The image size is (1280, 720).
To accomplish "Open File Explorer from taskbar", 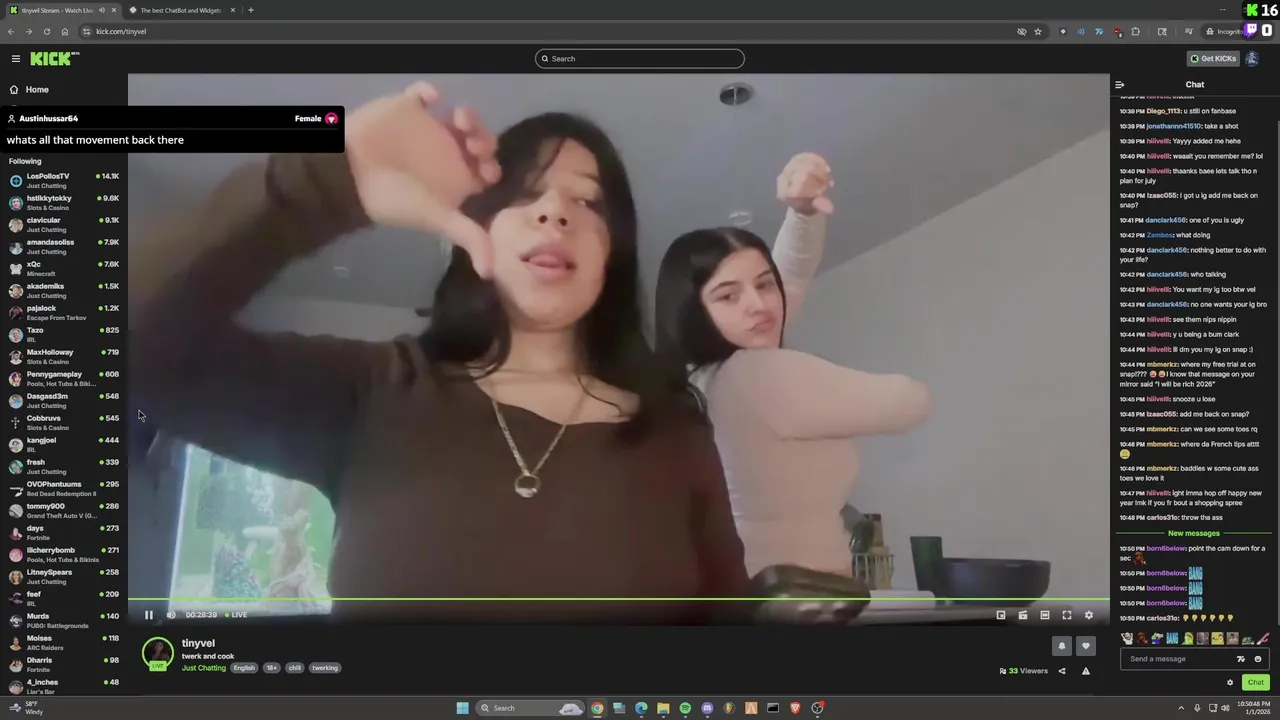I will (663, 708).
